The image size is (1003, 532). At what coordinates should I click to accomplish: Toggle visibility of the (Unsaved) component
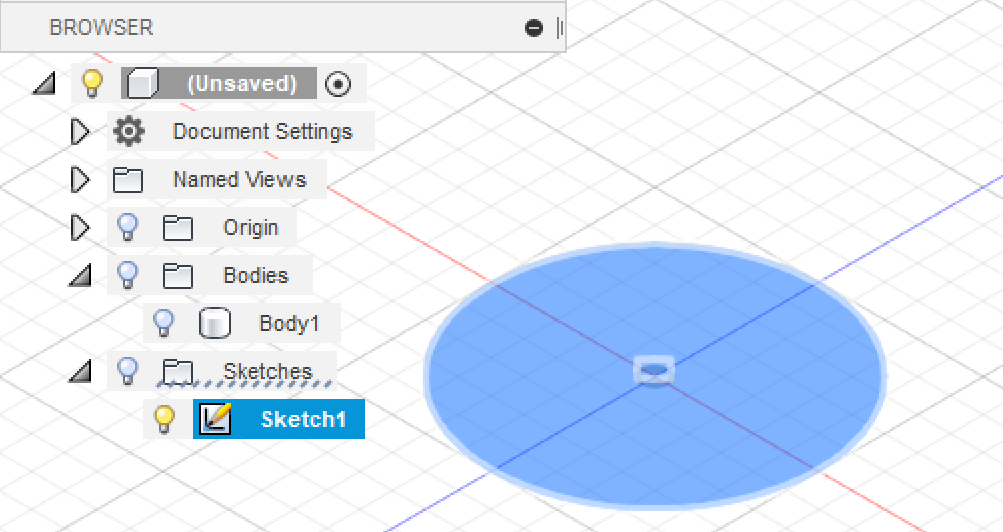[x=92, y=83]
